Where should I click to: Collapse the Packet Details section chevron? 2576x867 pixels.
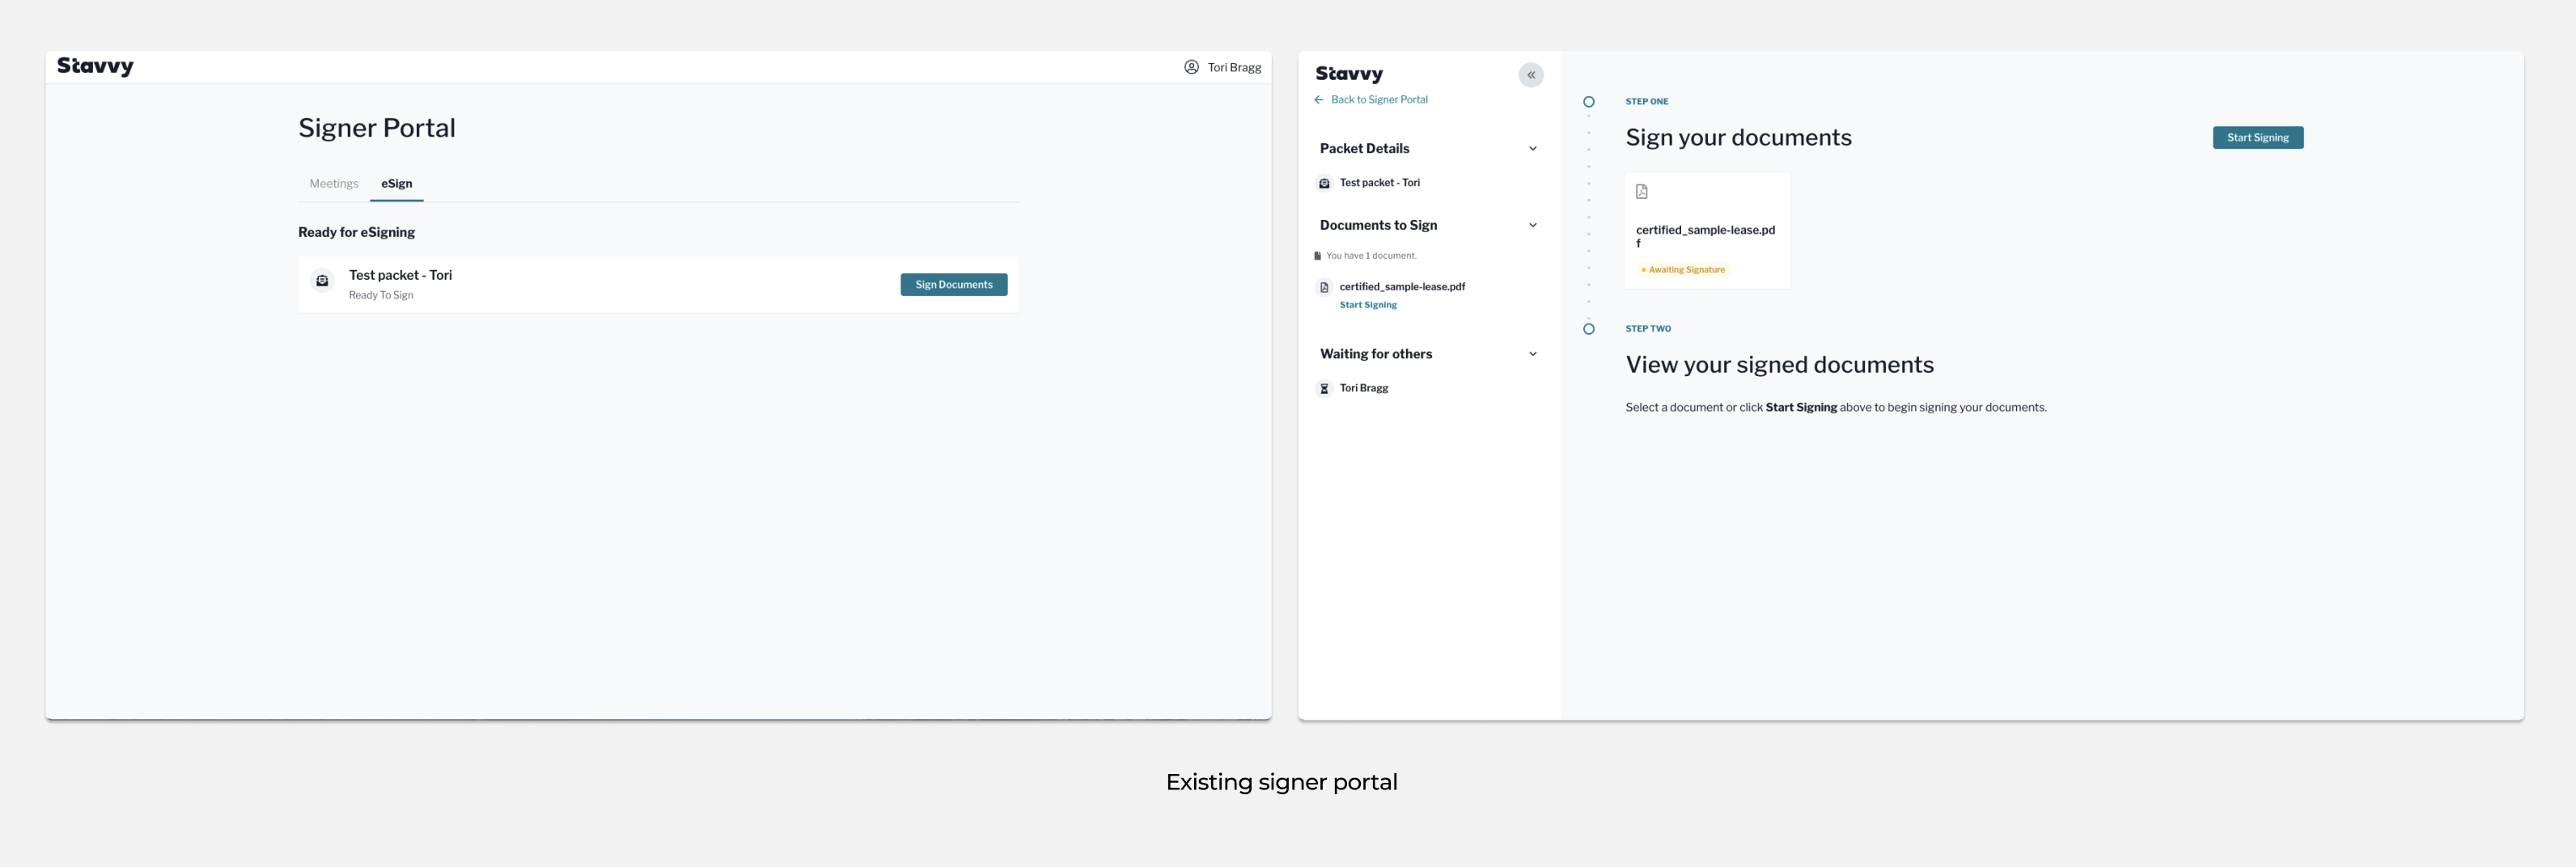pyautogui.click(x=1532, y=149)
